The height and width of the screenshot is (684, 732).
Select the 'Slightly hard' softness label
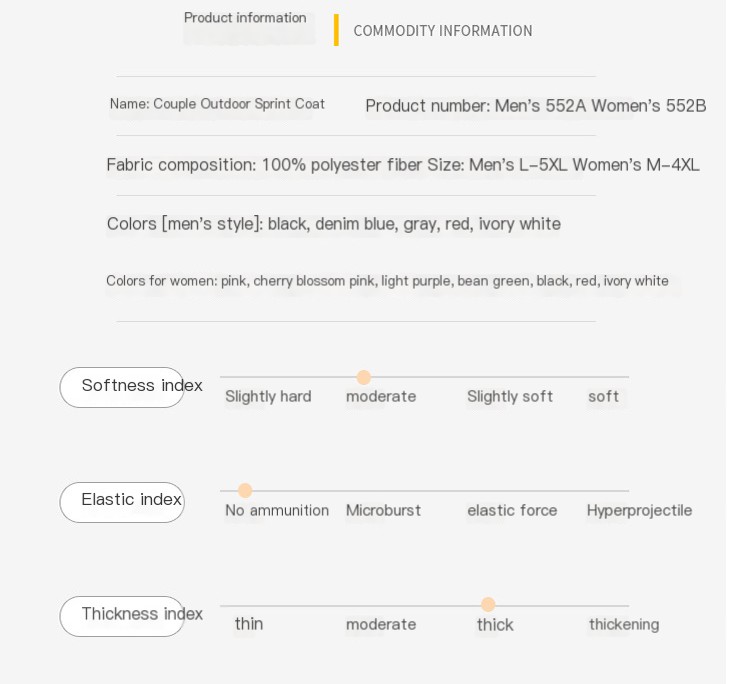(268, 397)
